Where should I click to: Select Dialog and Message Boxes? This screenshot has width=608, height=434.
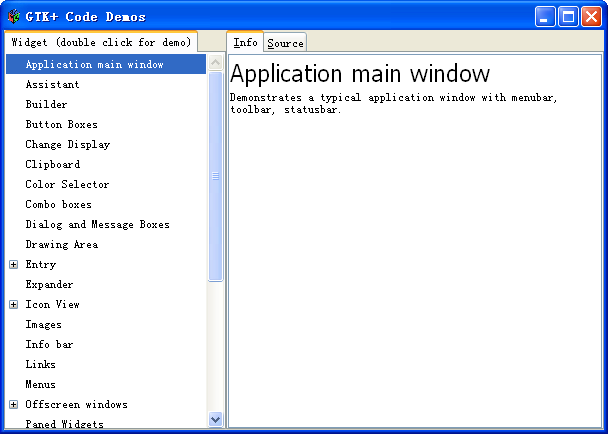106,224
